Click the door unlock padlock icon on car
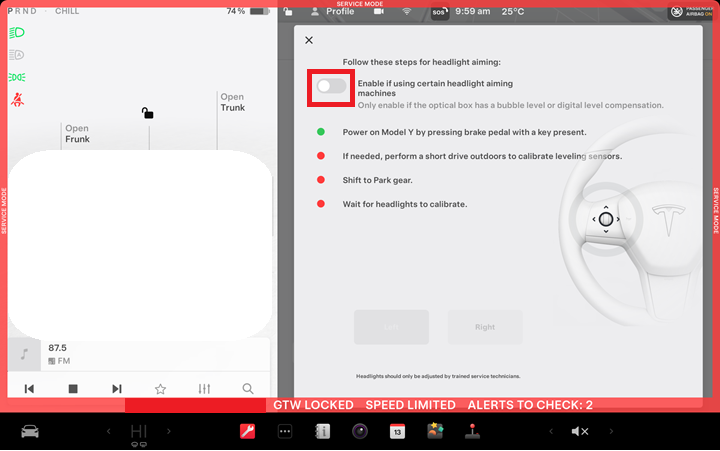This screenshot has width=720, height=451. 148,113
